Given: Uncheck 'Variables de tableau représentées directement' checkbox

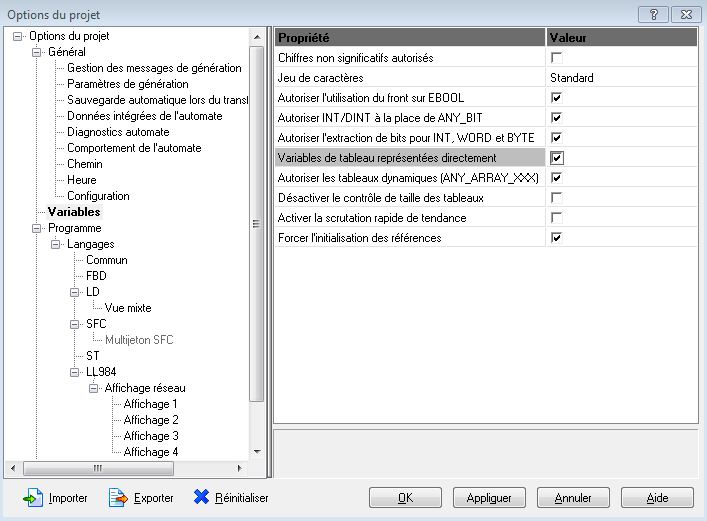Looking at the screenshot, I should [x=557, y=158].
